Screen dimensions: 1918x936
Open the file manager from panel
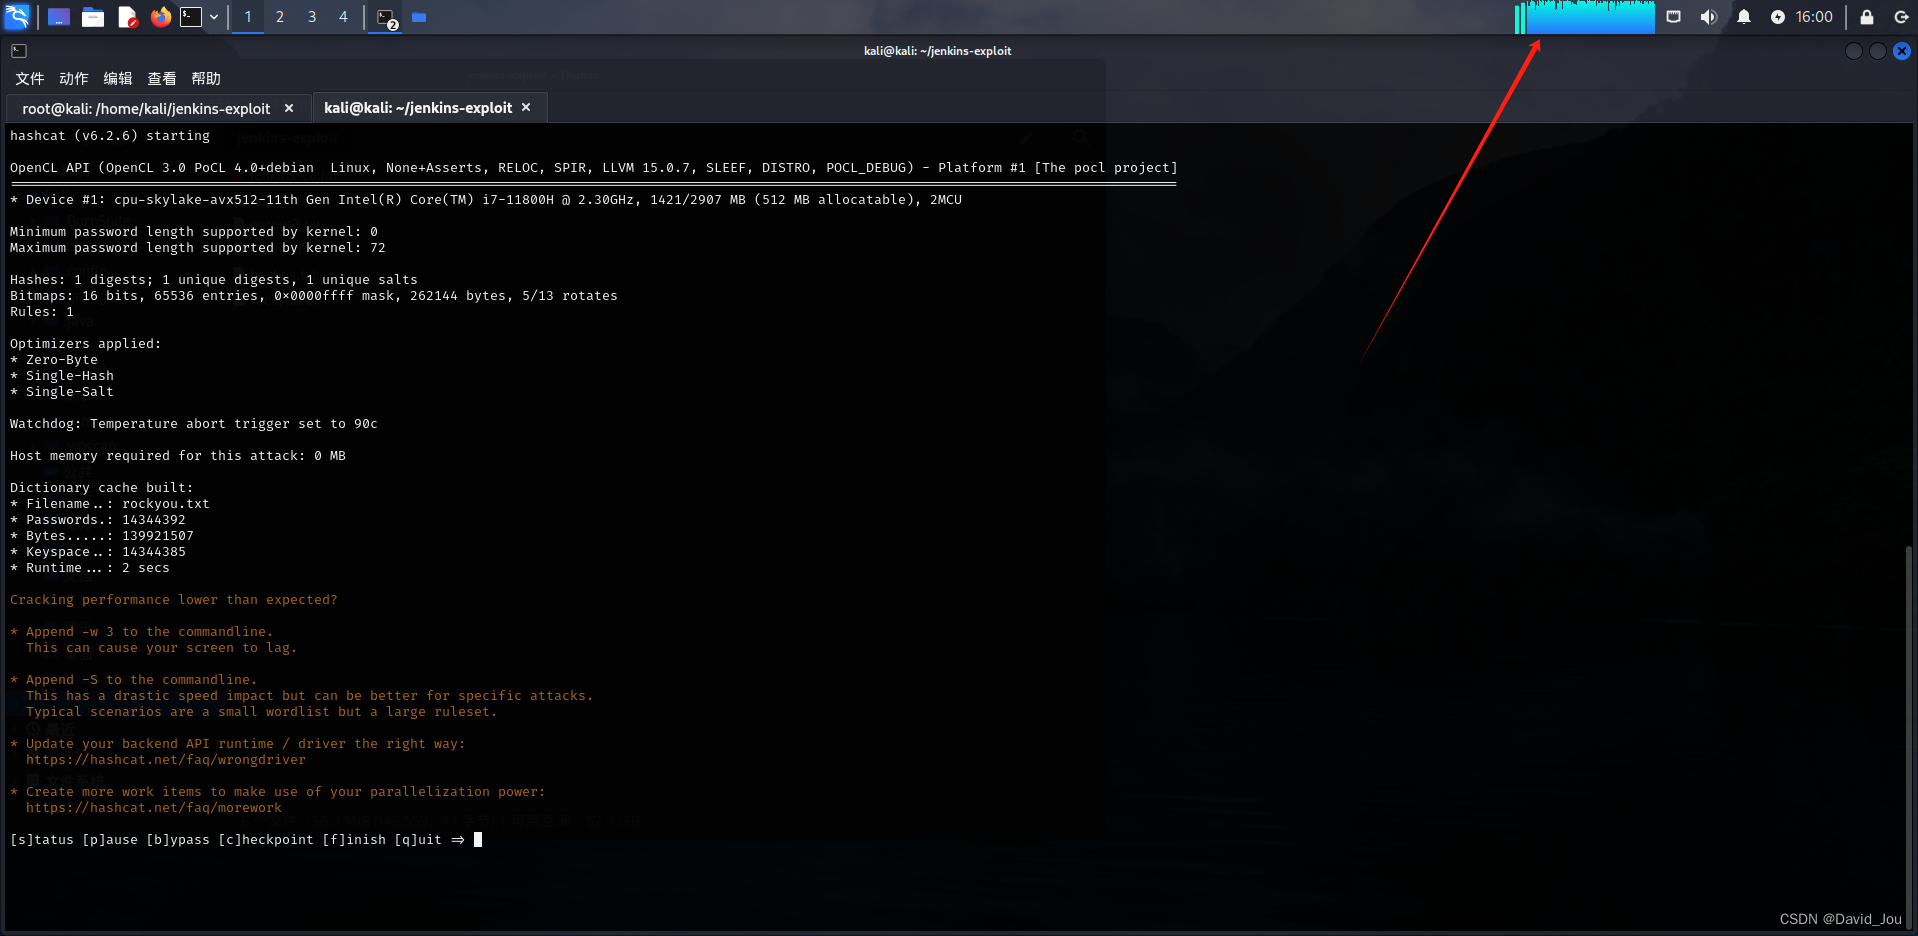[x=93, y=17]
